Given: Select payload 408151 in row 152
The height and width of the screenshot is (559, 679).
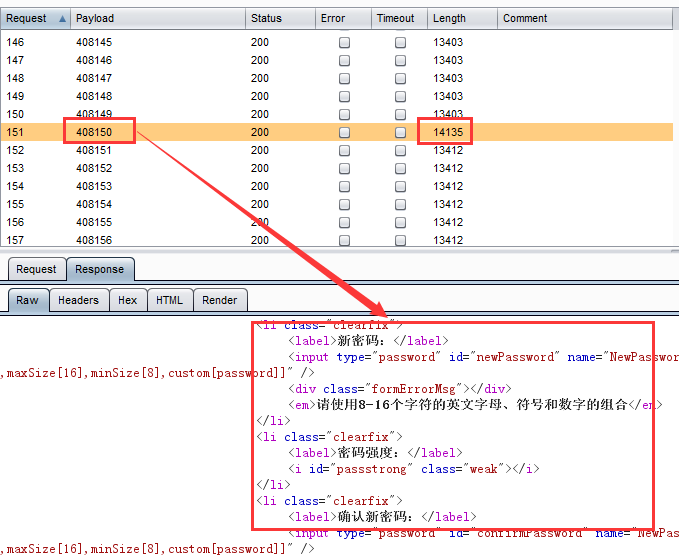Looking at the screenshot, I should tap(94, 150).
